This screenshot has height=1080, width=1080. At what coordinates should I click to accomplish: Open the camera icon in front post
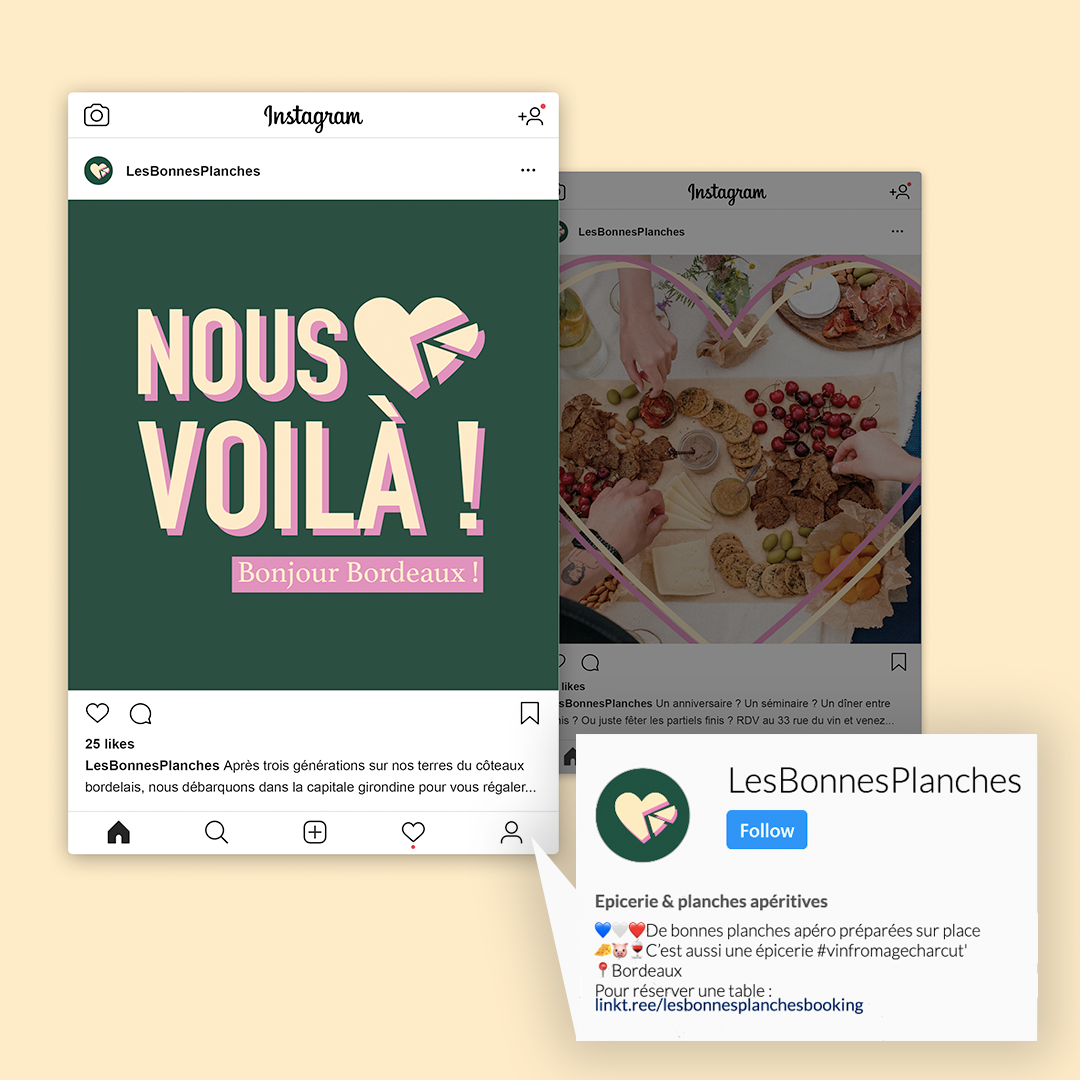pyautogui.click(x=96, y=115)
